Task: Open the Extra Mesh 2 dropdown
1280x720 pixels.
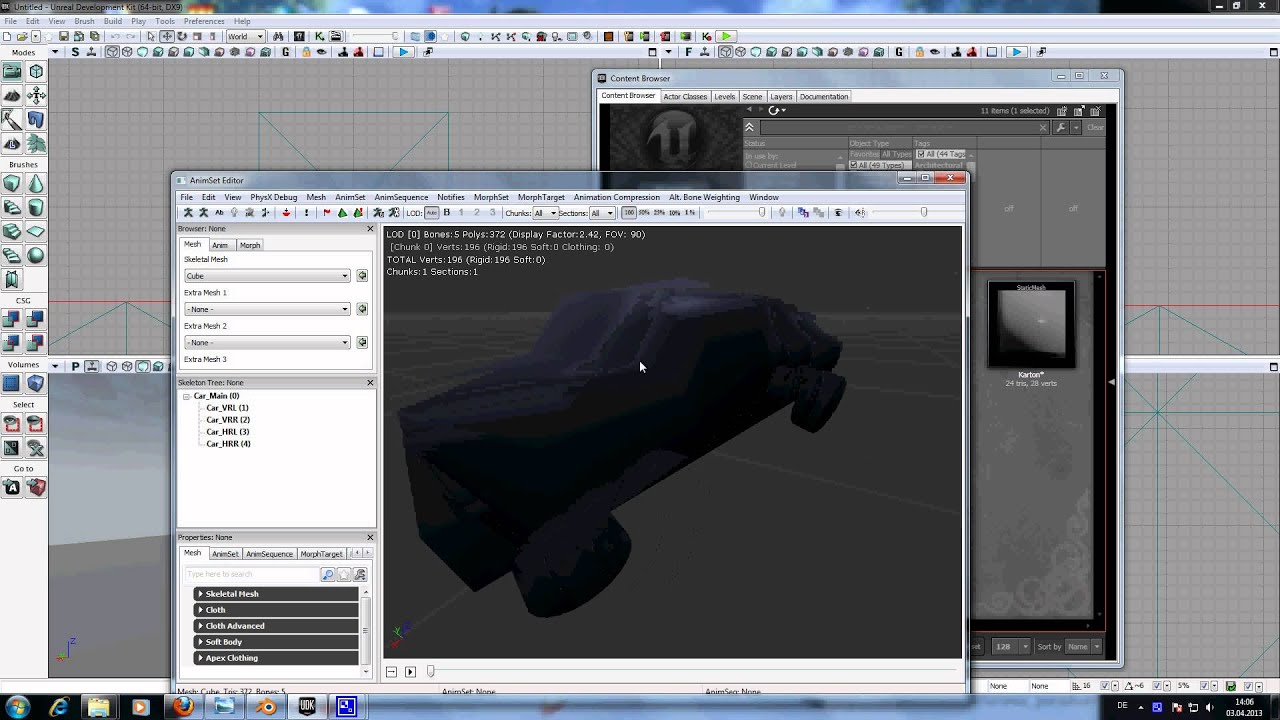Action: coord(267,342)
